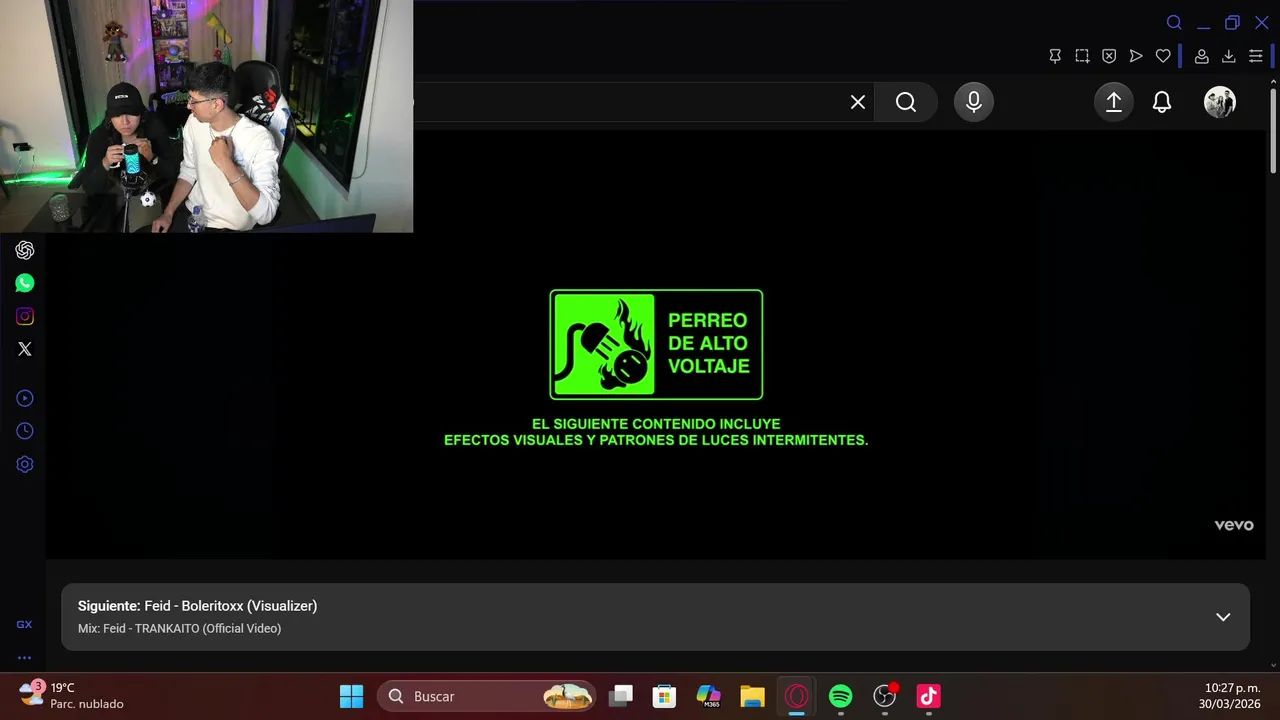Take a snapshot with the capture icon

pos(1082,56)
